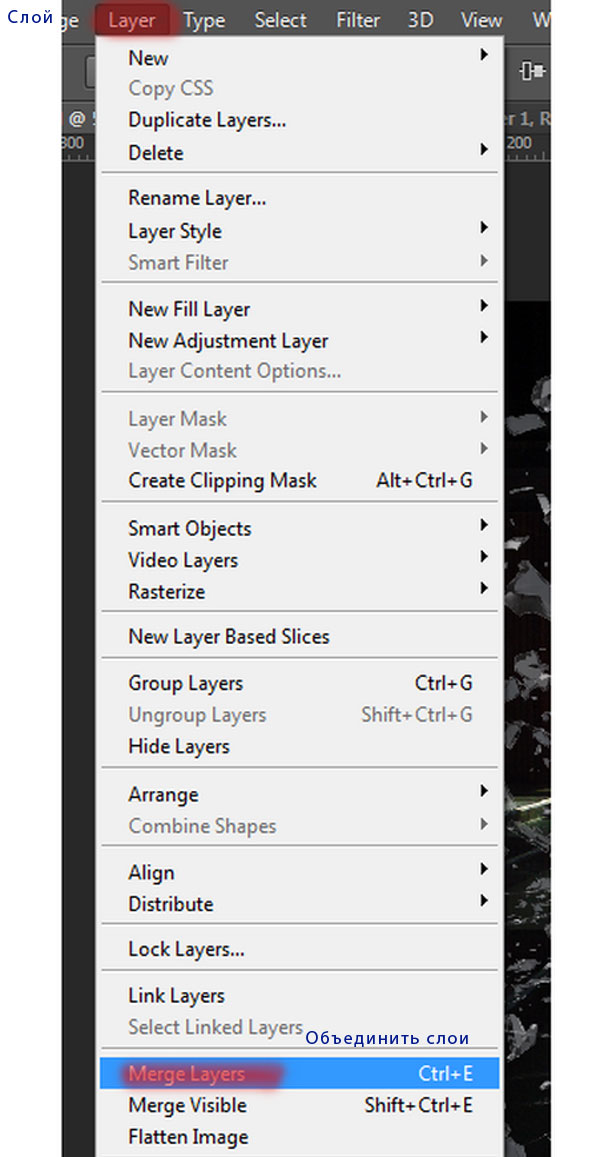This screenshot has height=1157, width=600.
Task: Select Link Layers
Action: pos(300,996)
